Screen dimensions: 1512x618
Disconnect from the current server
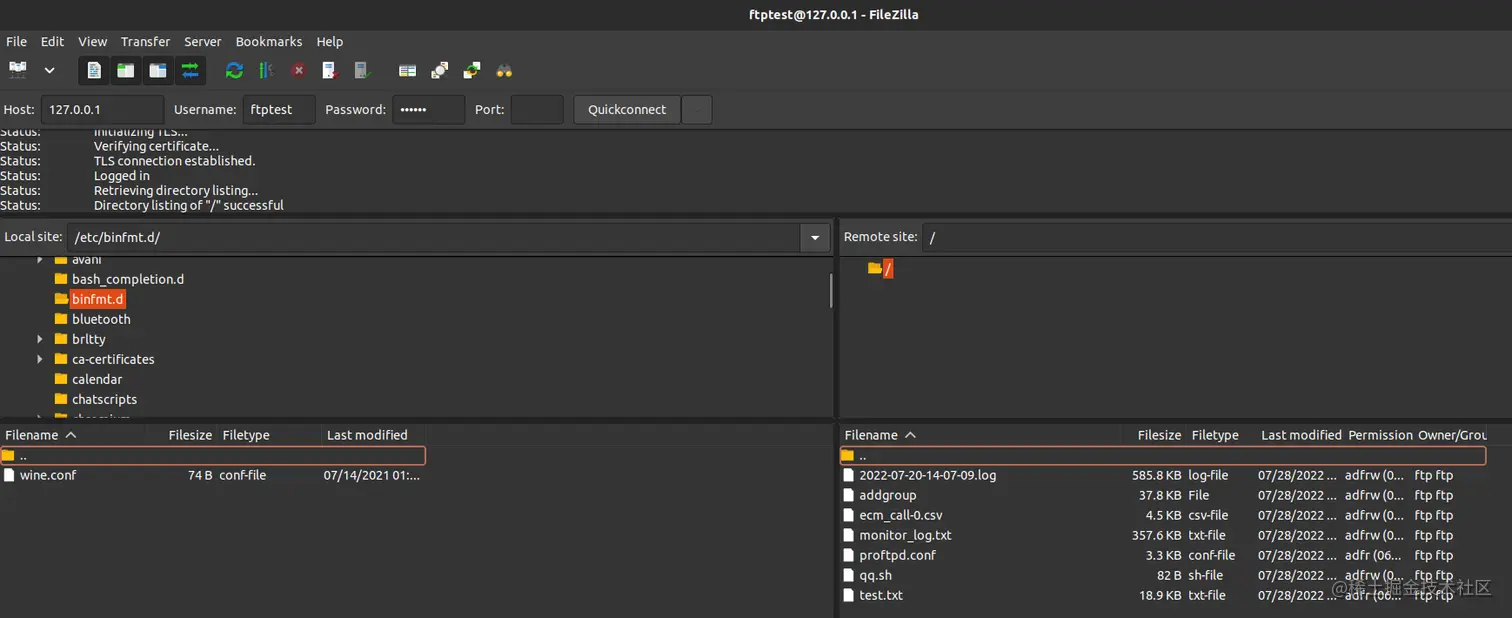pyautogui.click(x=330, y=70)
